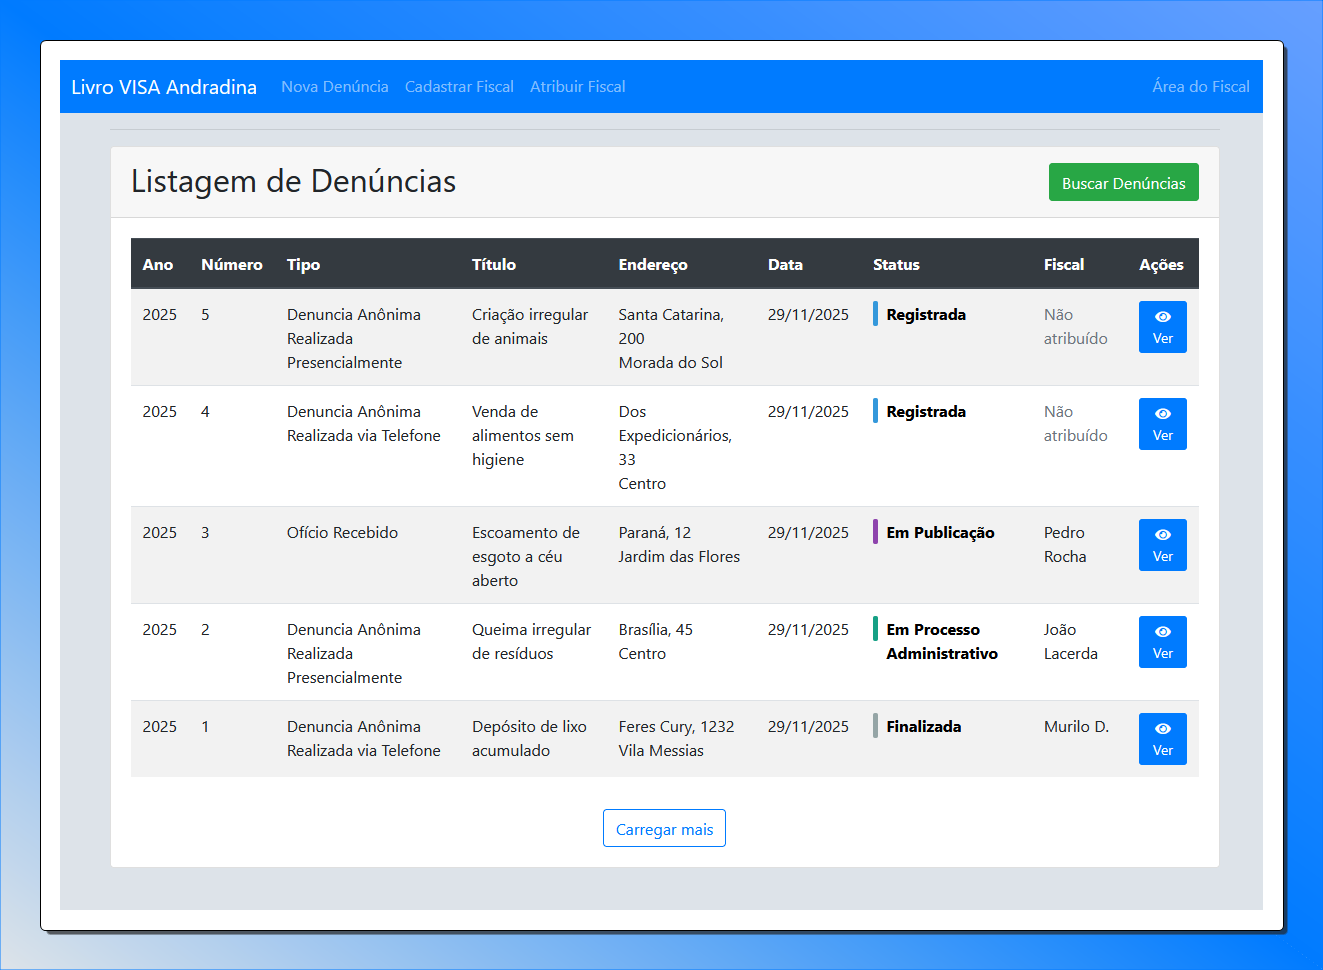Viewport: 1323px width, 970px height.
Task: Click Ver eye icon for Ofício Recebido row
Action: [x=1162, y=545]
